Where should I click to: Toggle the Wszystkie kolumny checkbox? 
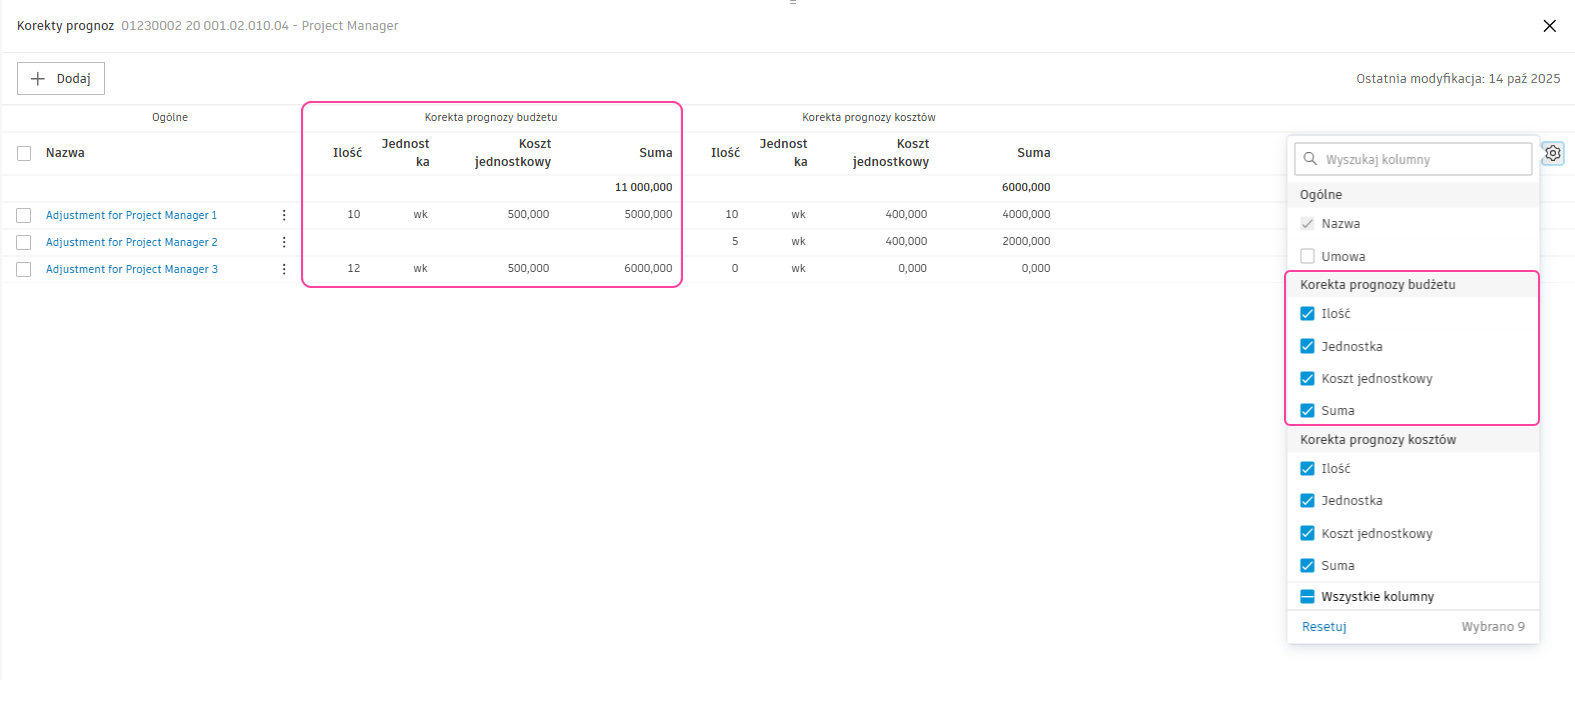click(1307, 597)
